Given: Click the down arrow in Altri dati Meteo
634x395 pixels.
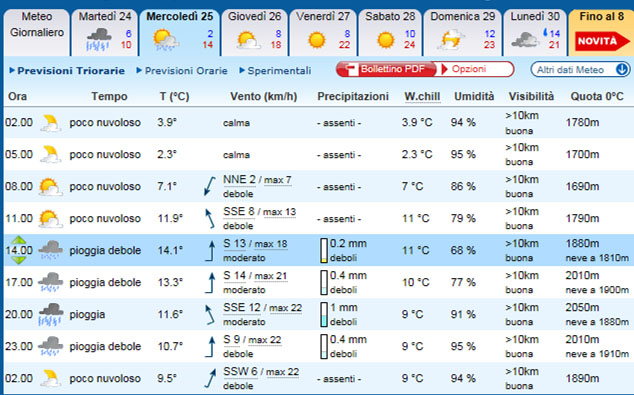Looking at the screenshot, I should (x=622, y=70).
